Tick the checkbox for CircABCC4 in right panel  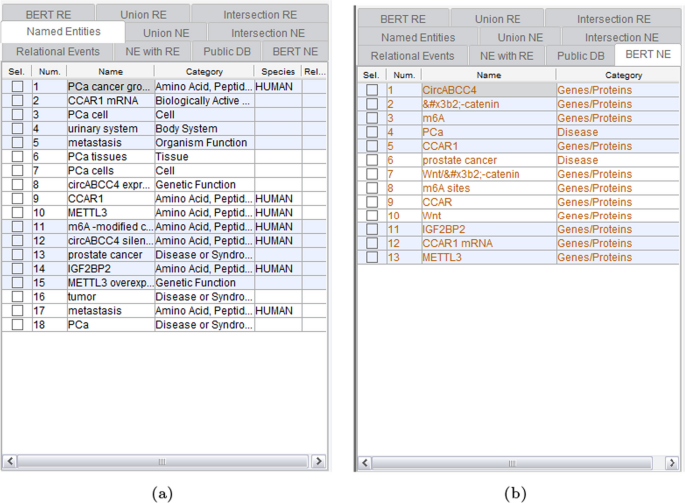pyautogui.click(x=372, y=90)
